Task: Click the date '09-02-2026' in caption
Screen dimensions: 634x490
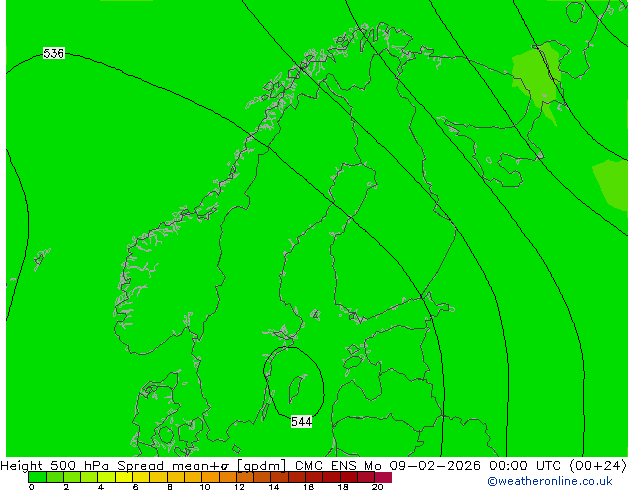Action: 435,466
